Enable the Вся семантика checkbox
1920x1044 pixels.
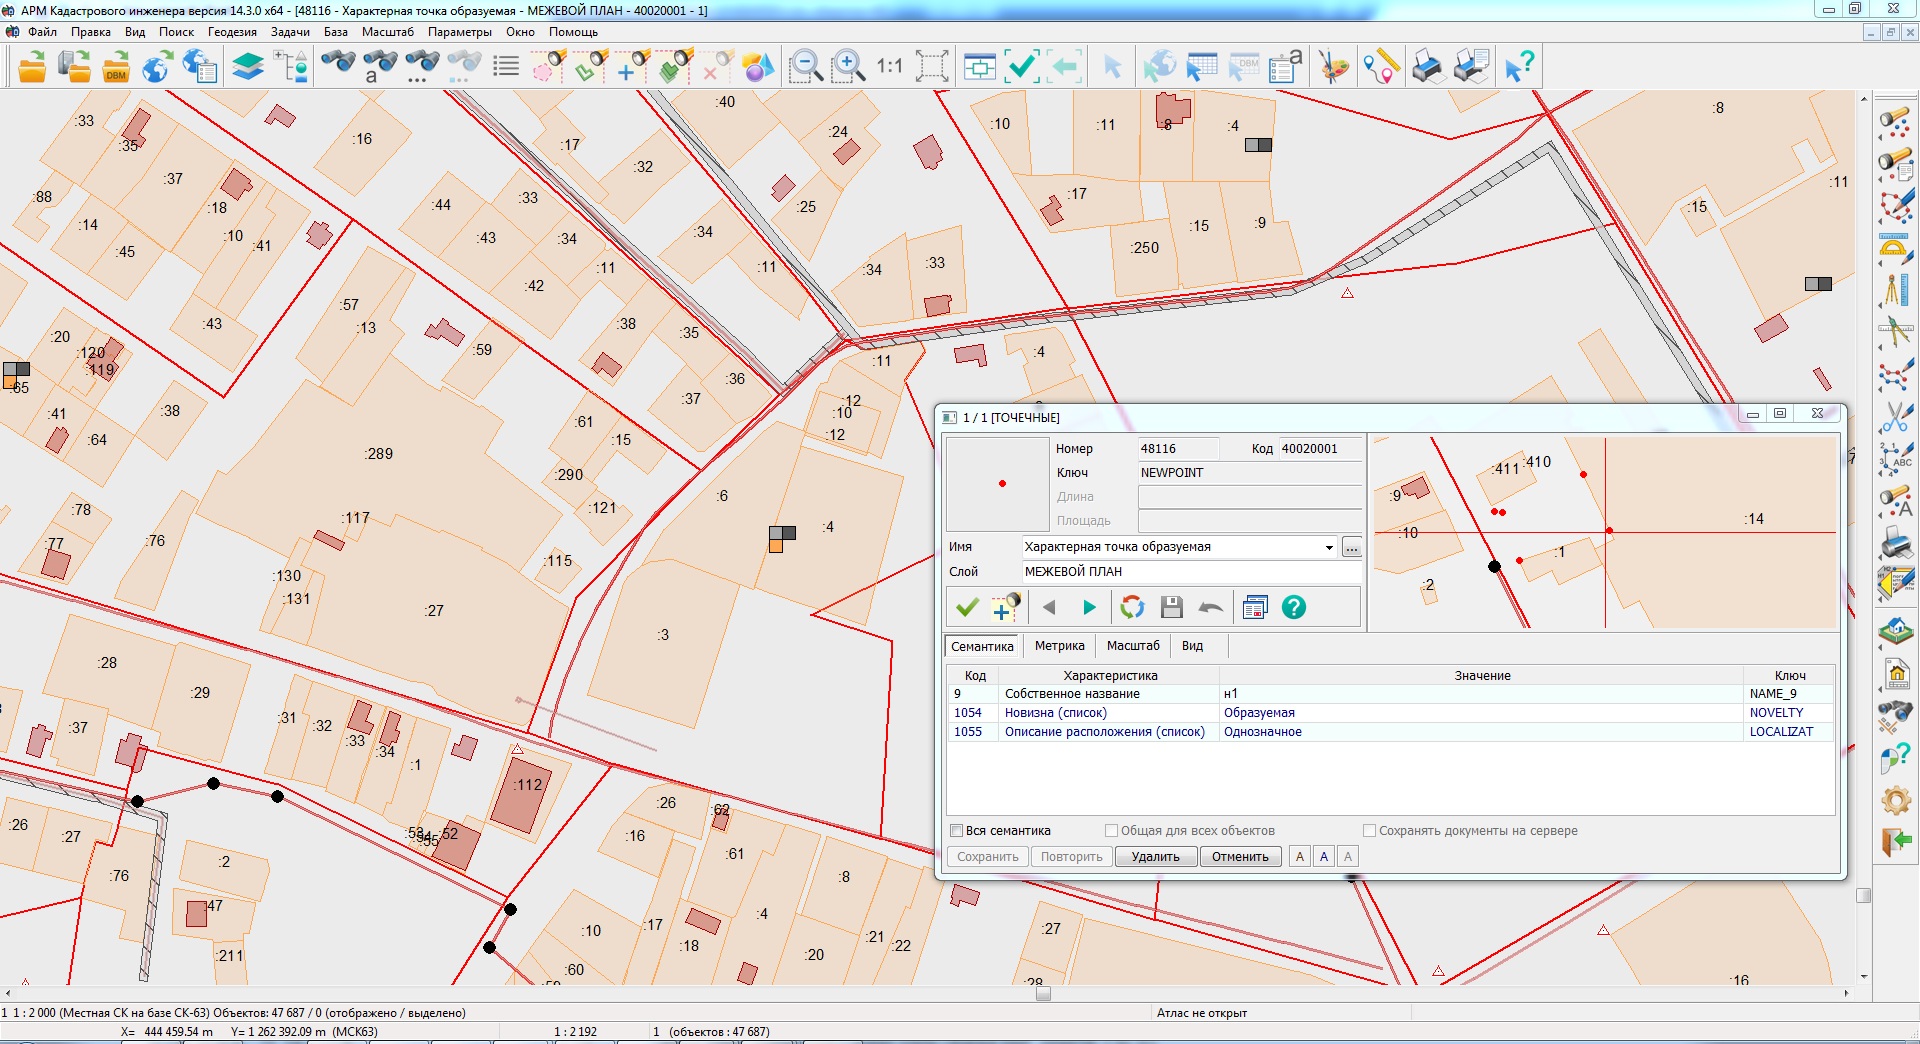[956, 831]
